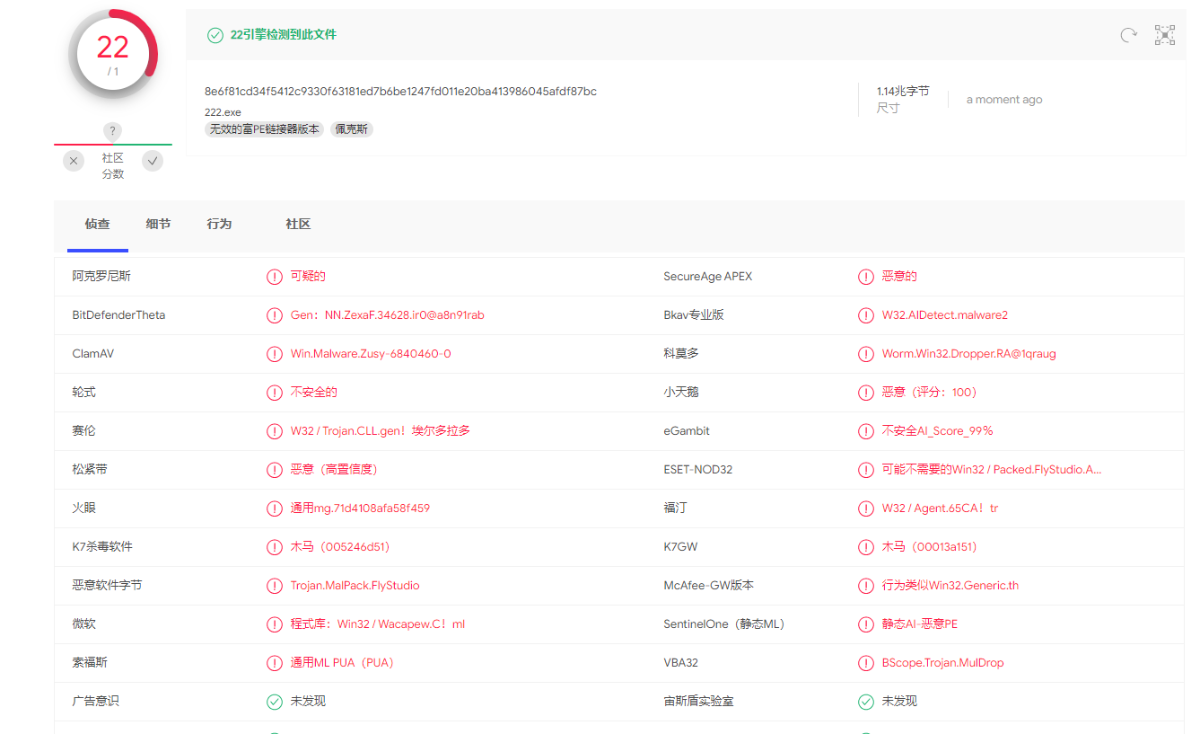
Task: Click the Win.Malware.Zusy-6840460-0 result
Action: click(x=371, y=354)
